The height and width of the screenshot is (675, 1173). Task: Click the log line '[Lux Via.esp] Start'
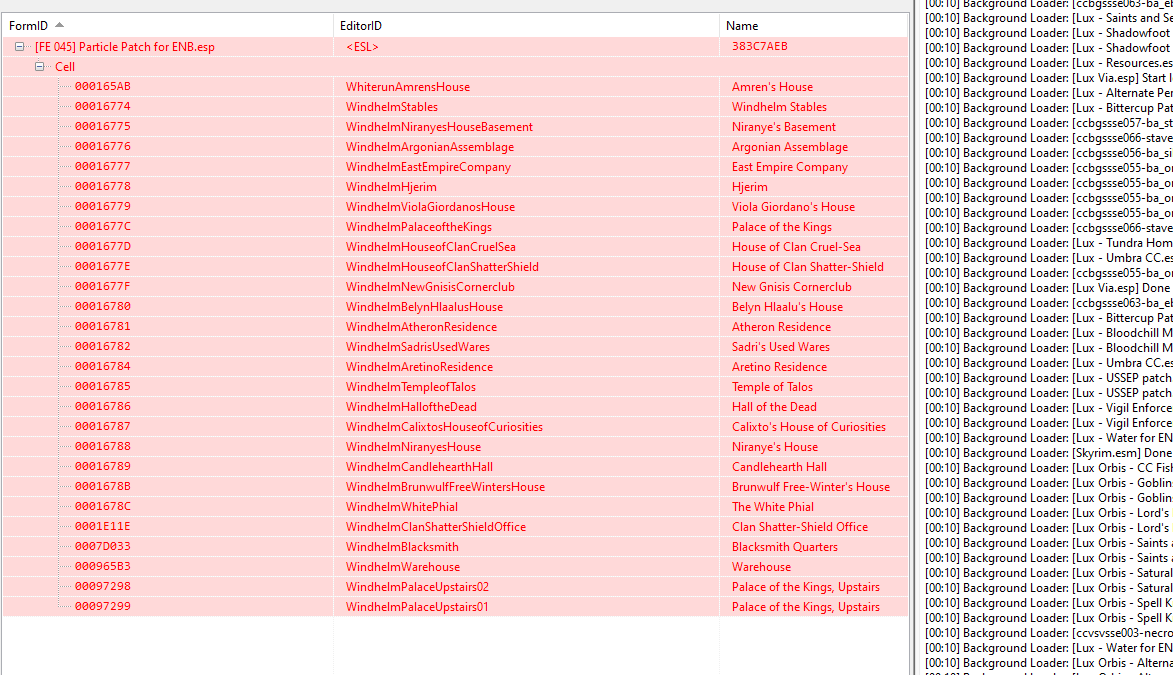point(1048,78)
